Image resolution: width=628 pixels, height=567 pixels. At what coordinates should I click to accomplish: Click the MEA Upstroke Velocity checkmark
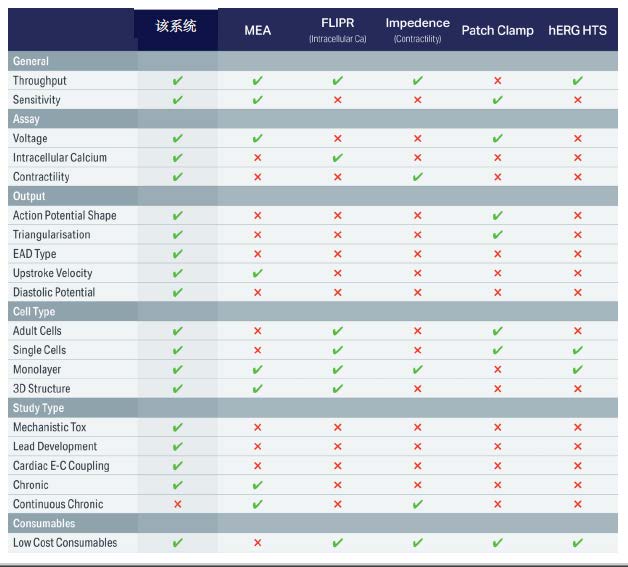(x=257, y=273)
